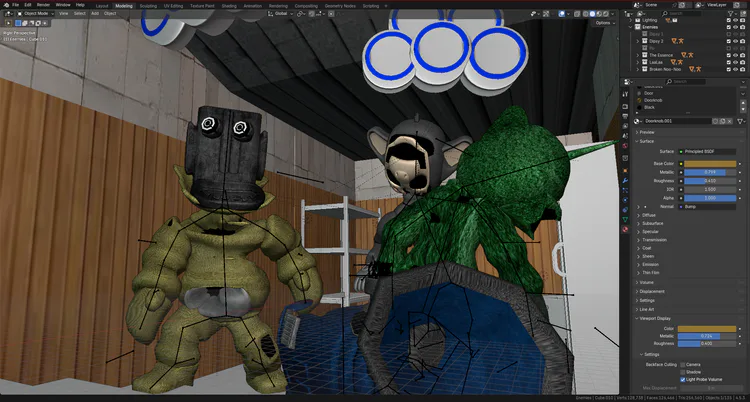Open the Render properties tab icon
This screenshot has width=750, height=402.
[625, 107]
